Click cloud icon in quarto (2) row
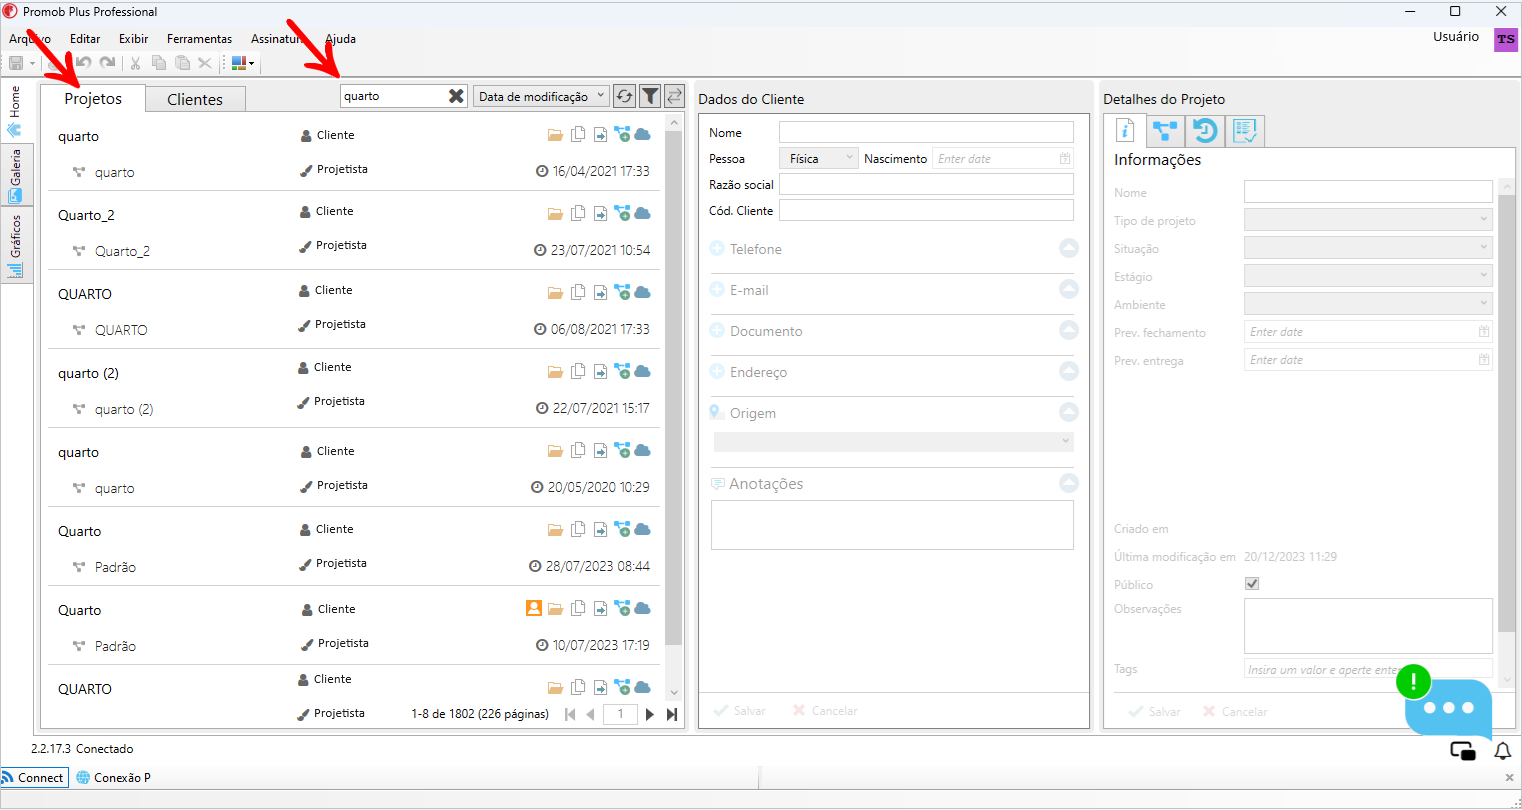The width and height of the screenshot is (1522, 810). (642, 371)
